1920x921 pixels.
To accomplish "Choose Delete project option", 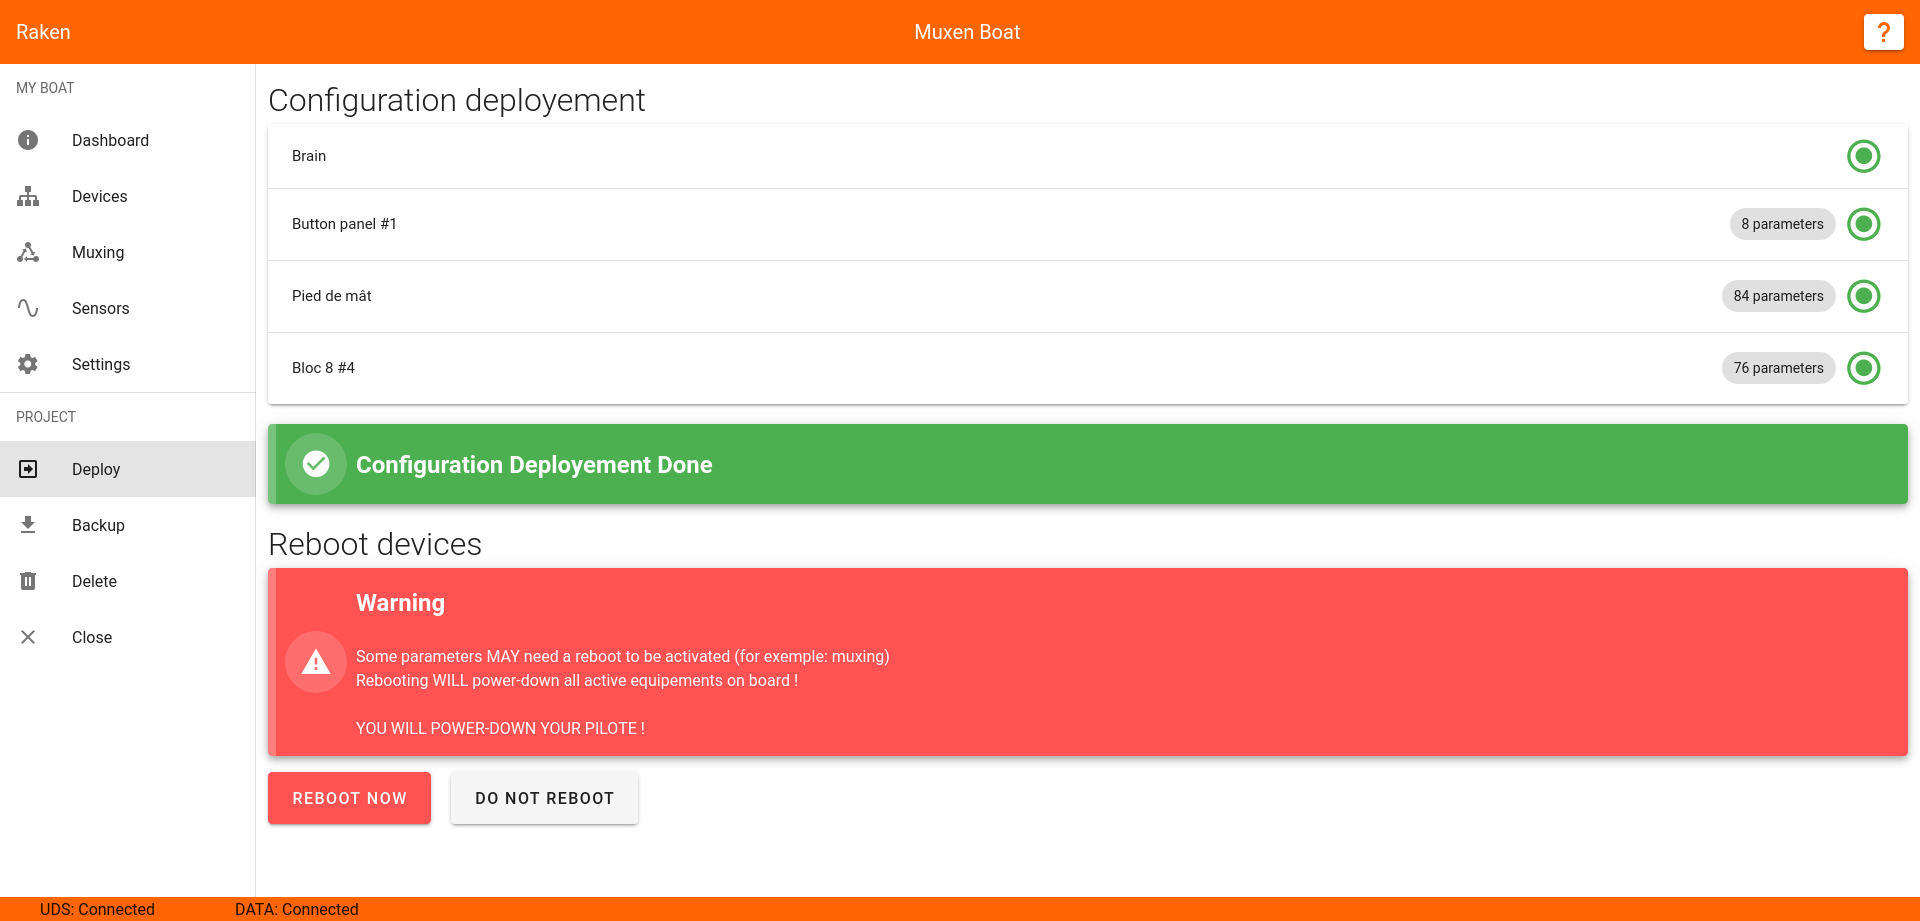I will pos(128,581).
